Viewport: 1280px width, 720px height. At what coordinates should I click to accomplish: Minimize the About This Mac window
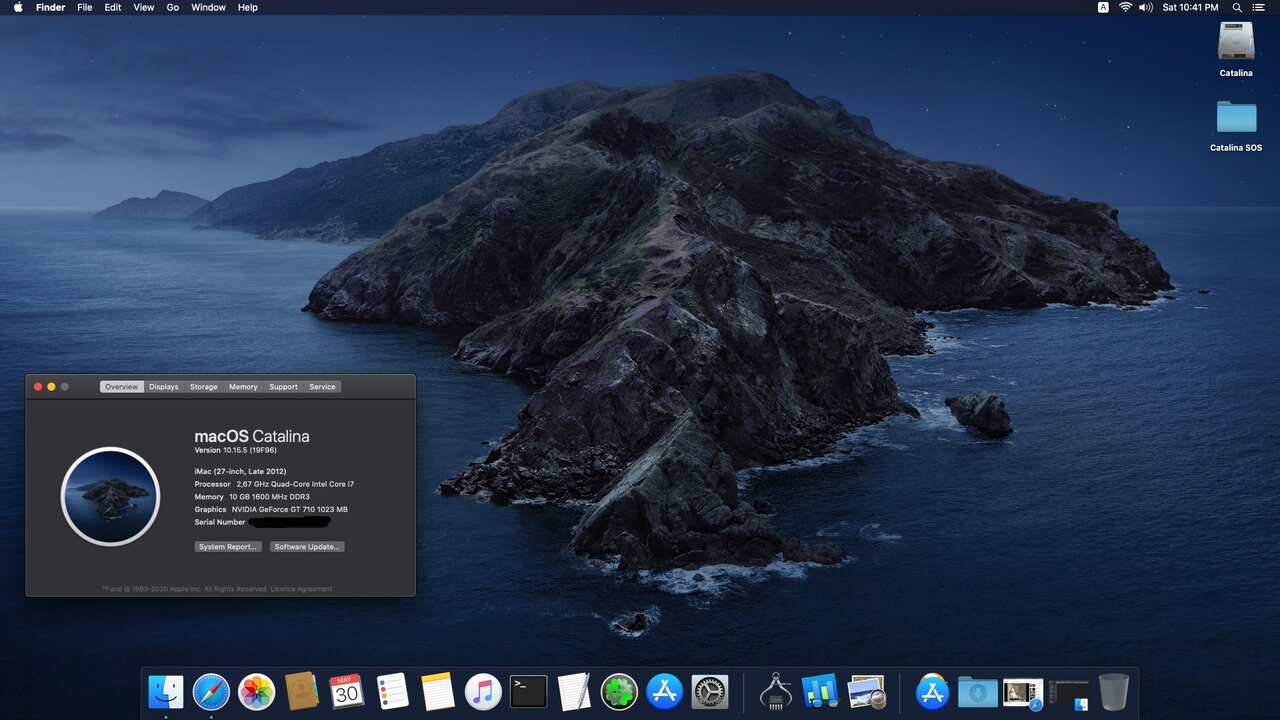click(x=51, y=387)
